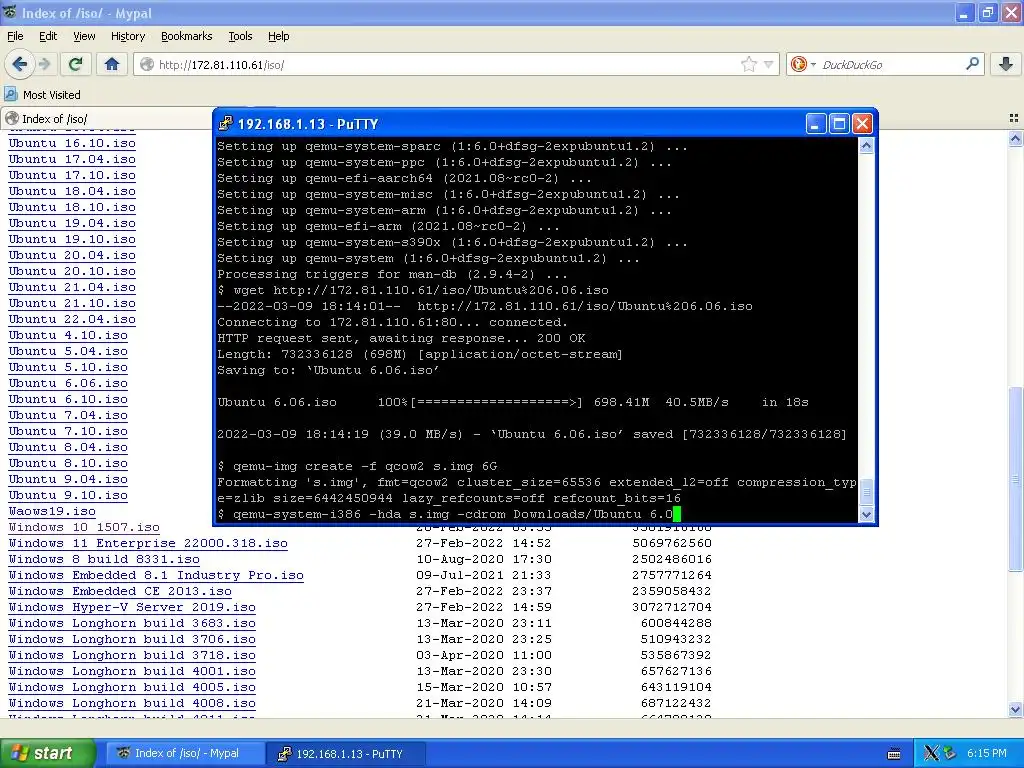Click the taskbar clock 6:15 PM
This screenshot has width=1024, height=768.
coord(987,754)
